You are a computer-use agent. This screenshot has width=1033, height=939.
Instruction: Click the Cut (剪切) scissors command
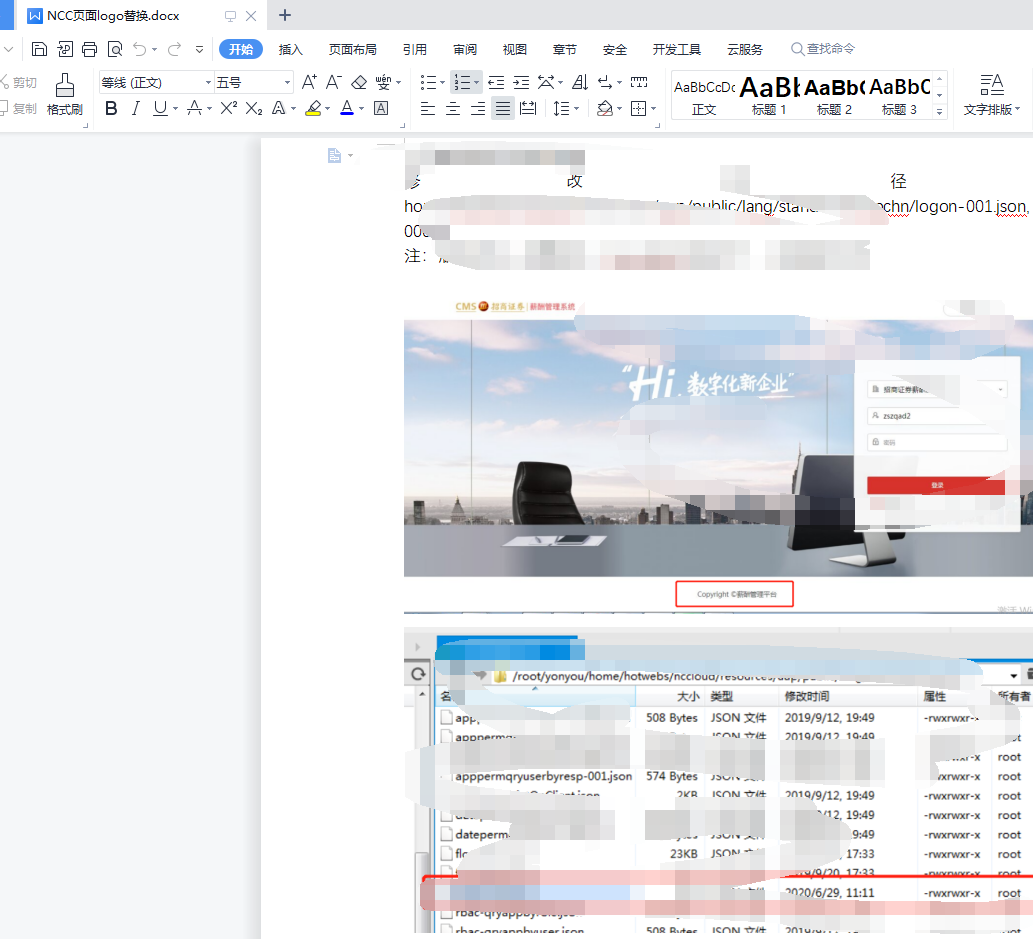pos(18,82)
